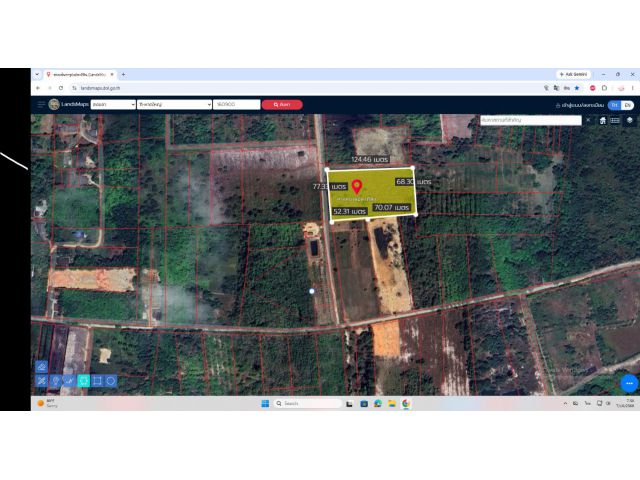Show hidden system tray icons
The height and width of the screenshot is (480, 640).
pos(565,403)
